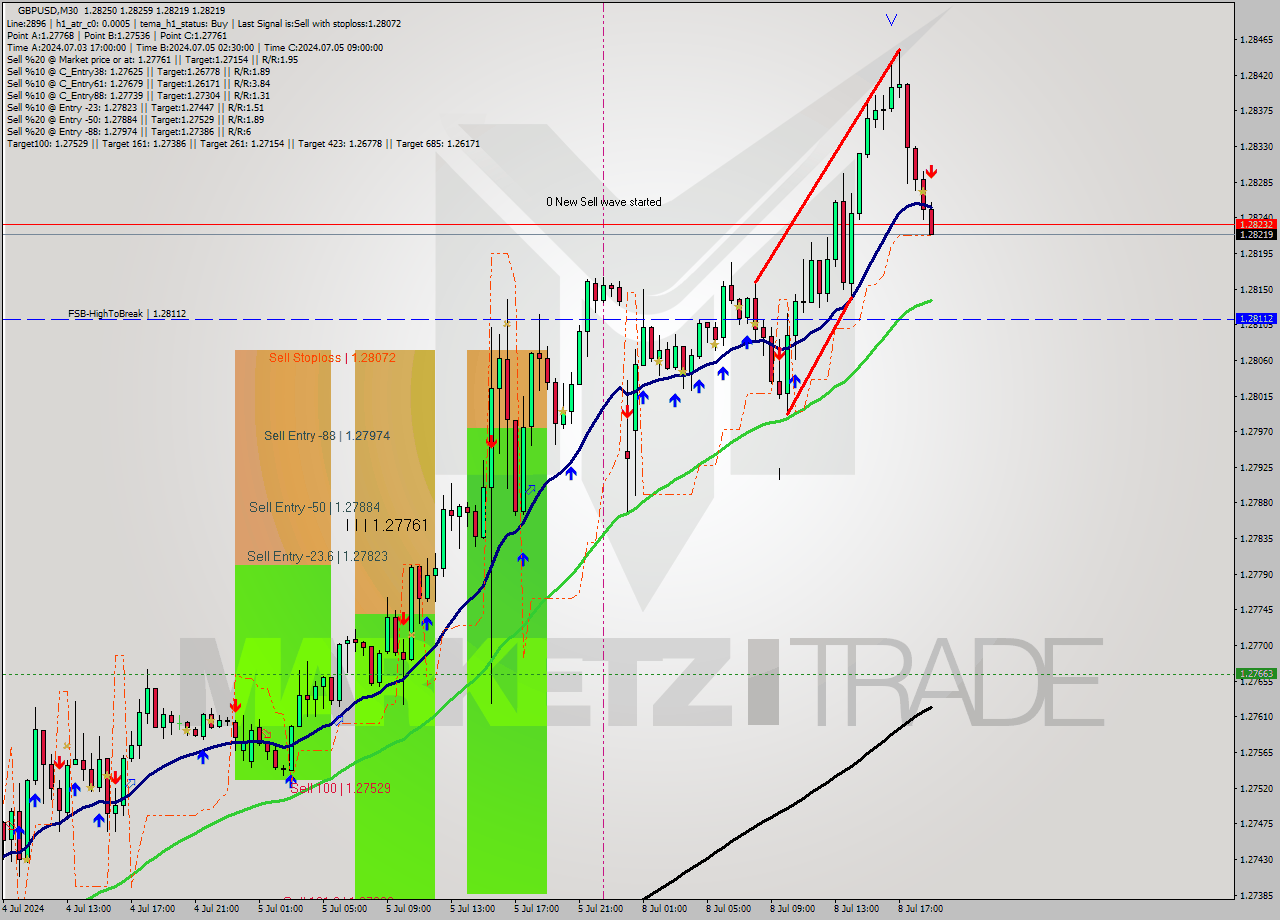Click the '4 Jul 21:00' time axis label
1280x920 pixels.
(x=216, y=909)
